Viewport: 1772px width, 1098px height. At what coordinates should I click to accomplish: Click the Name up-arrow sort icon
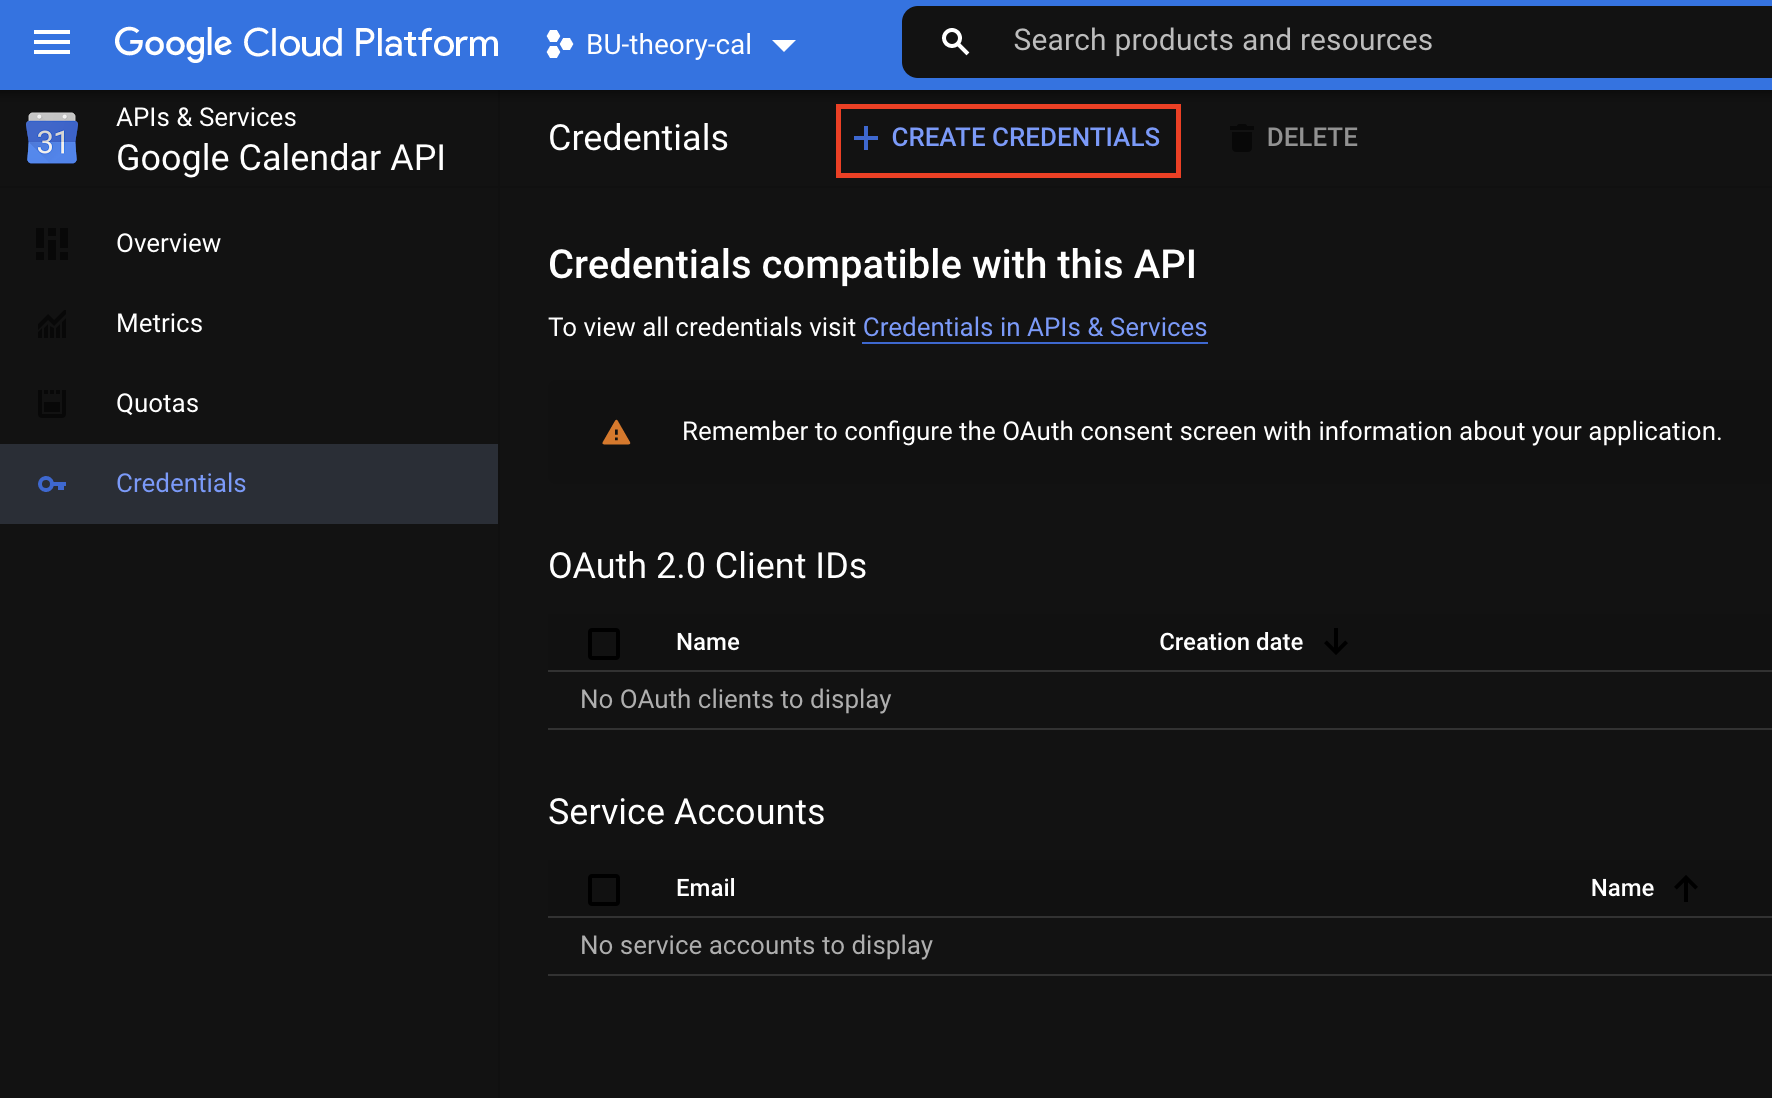[1686, 888]
